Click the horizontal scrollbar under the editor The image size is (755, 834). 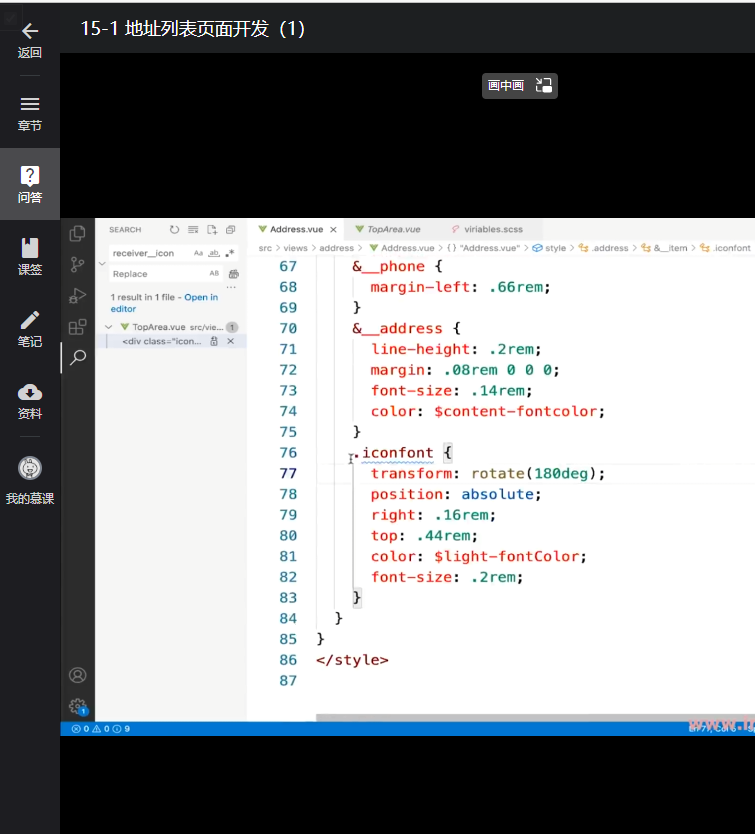coord(535,718)
